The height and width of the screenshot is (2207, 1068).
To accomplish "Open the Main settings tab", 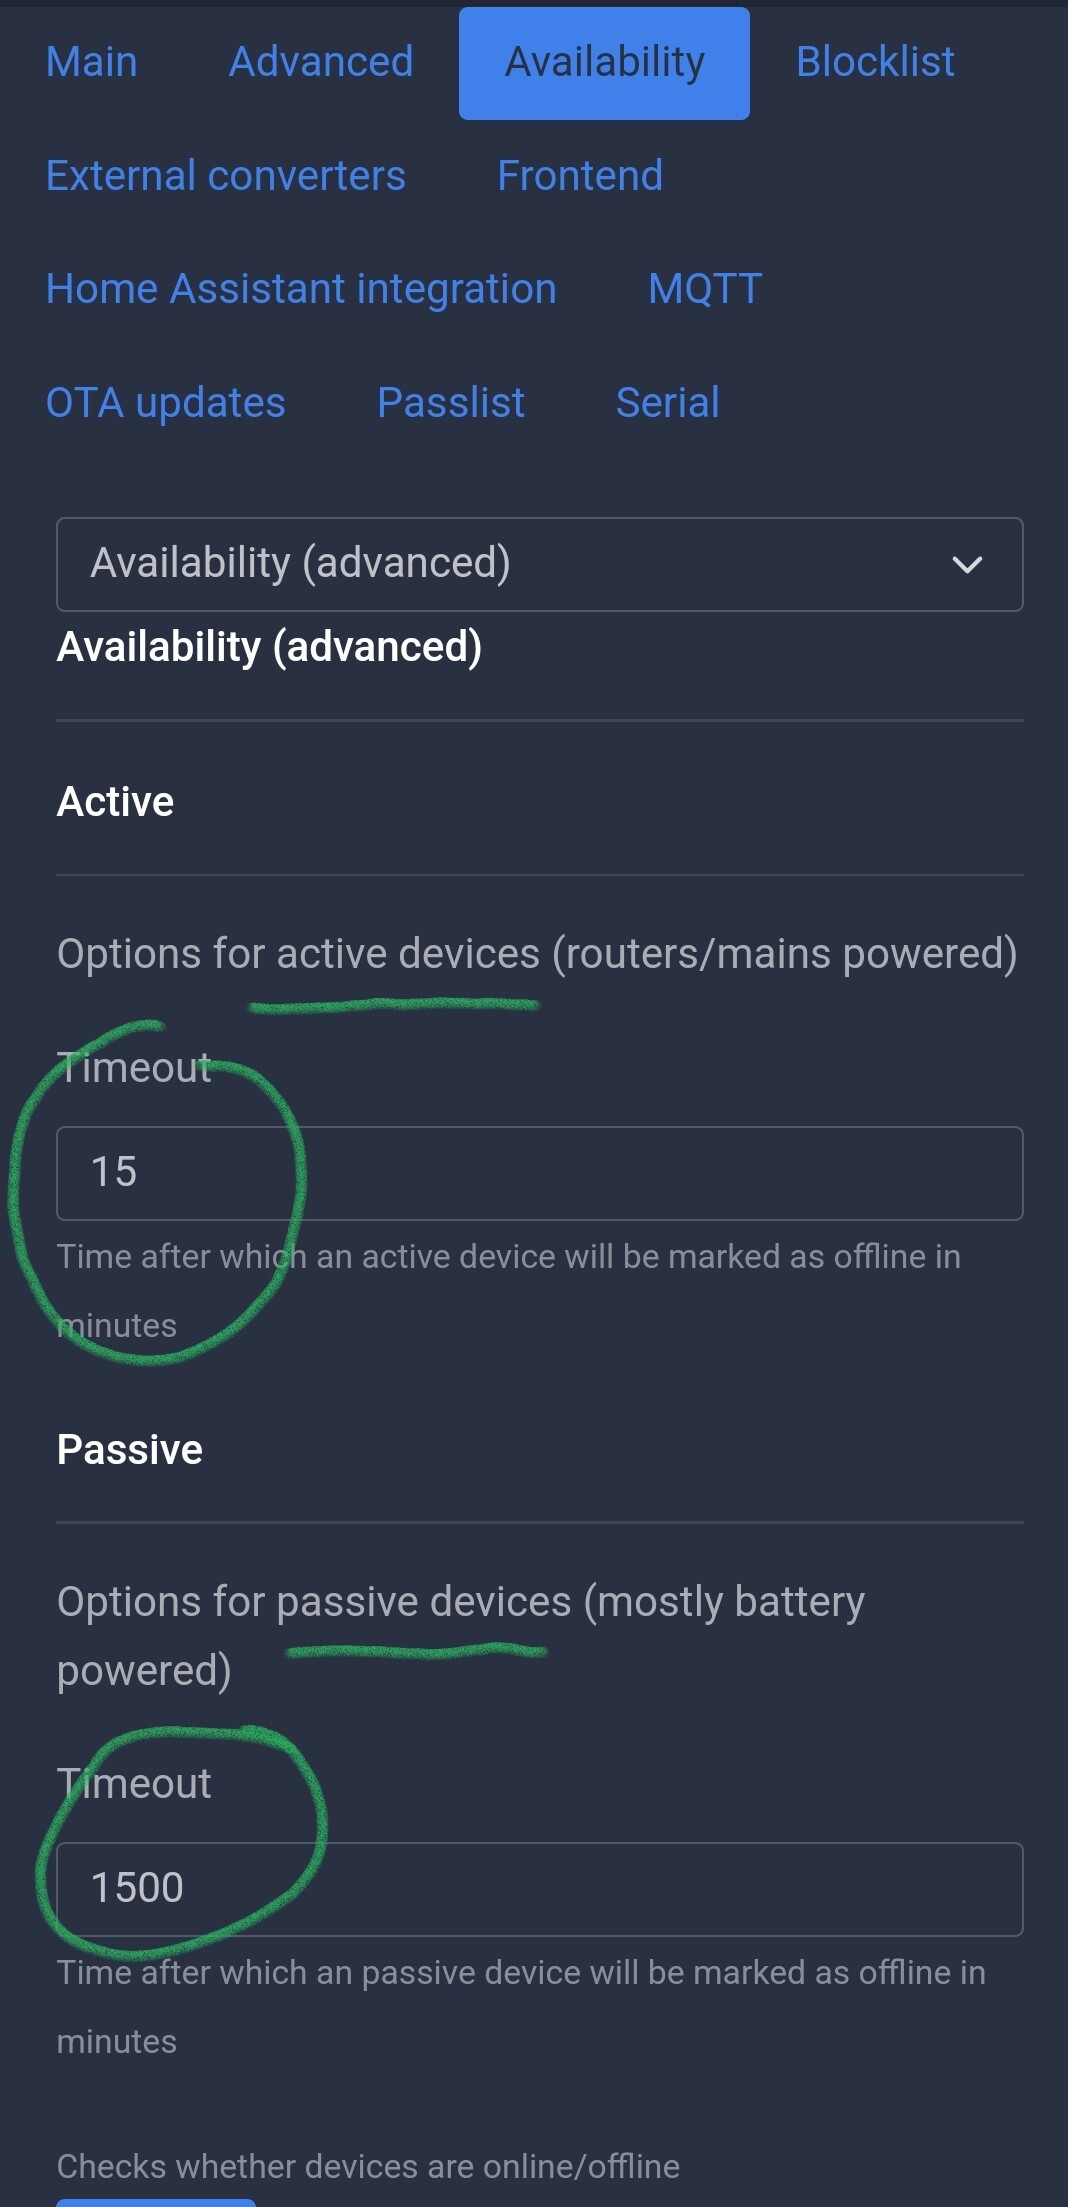I will pyautogui.click(x=91, y=62).
